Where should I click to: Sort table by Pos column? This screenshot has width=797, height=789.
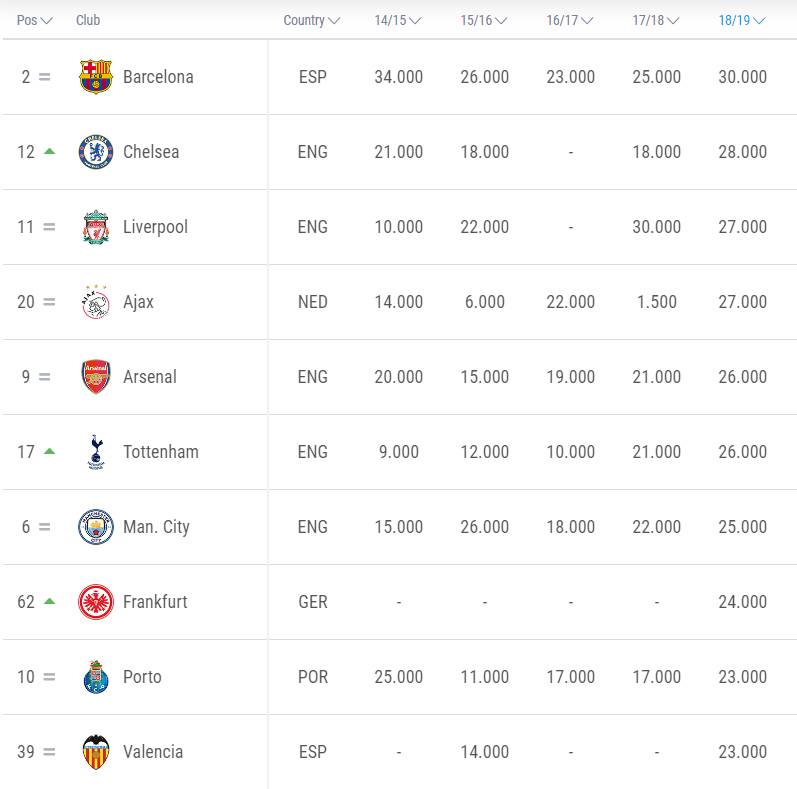pyautogui.click(x=35, y=20)
